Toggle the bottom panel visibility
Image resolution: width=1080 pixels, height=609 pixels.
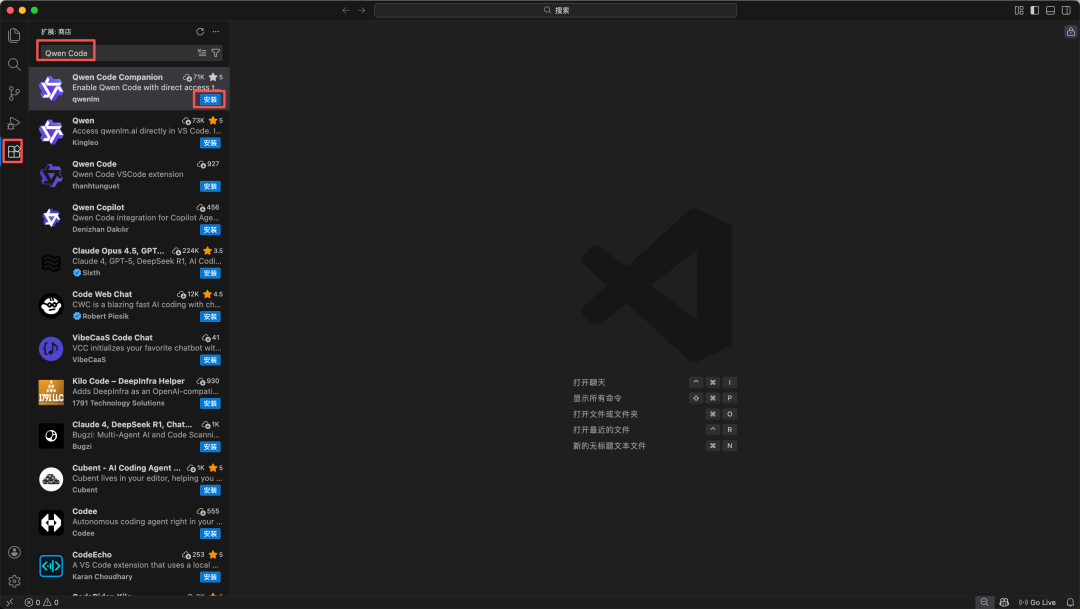pos(1050,10)
